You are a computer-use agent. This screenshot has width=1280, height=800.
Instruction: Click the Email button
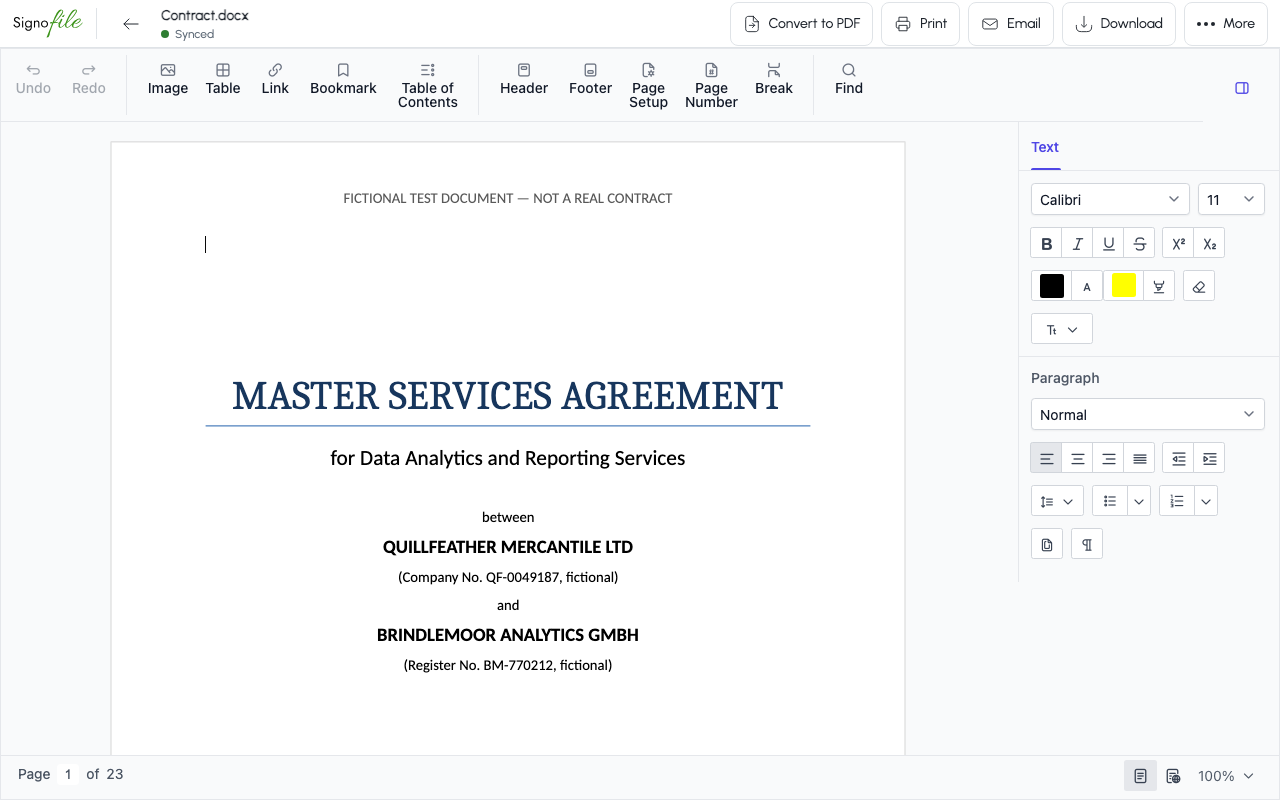click(x=1011, y=24)
